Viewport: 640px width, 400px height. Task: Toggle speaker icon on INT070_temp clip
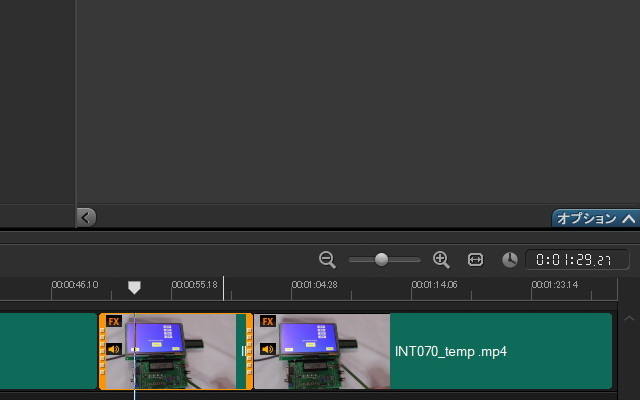268,349
